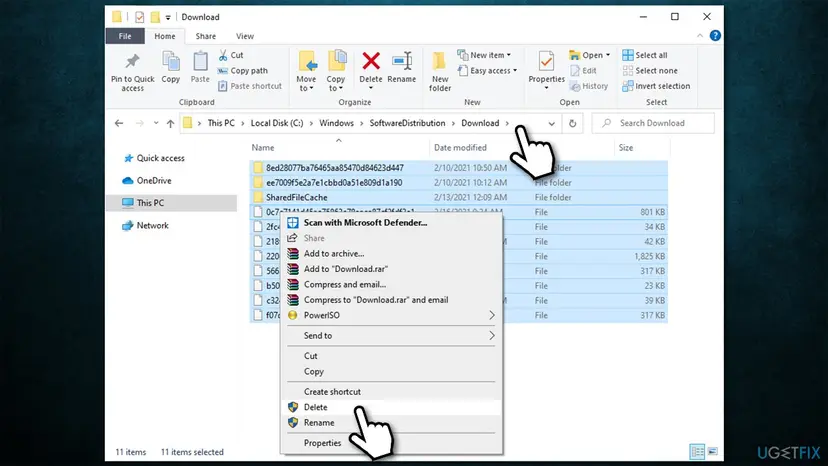Open the File ribbon tab

tap(125, 36)
